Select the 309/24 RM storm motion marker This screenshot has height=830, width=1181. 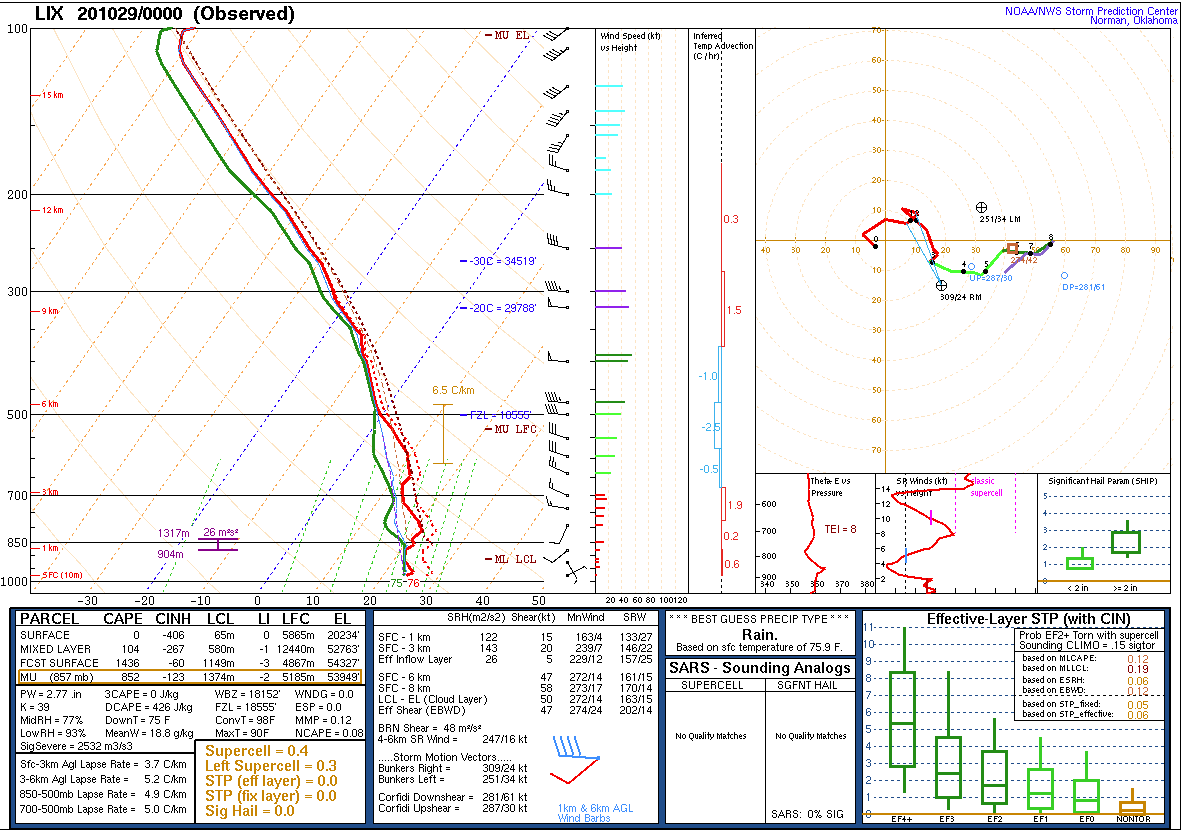coord(939,287)
